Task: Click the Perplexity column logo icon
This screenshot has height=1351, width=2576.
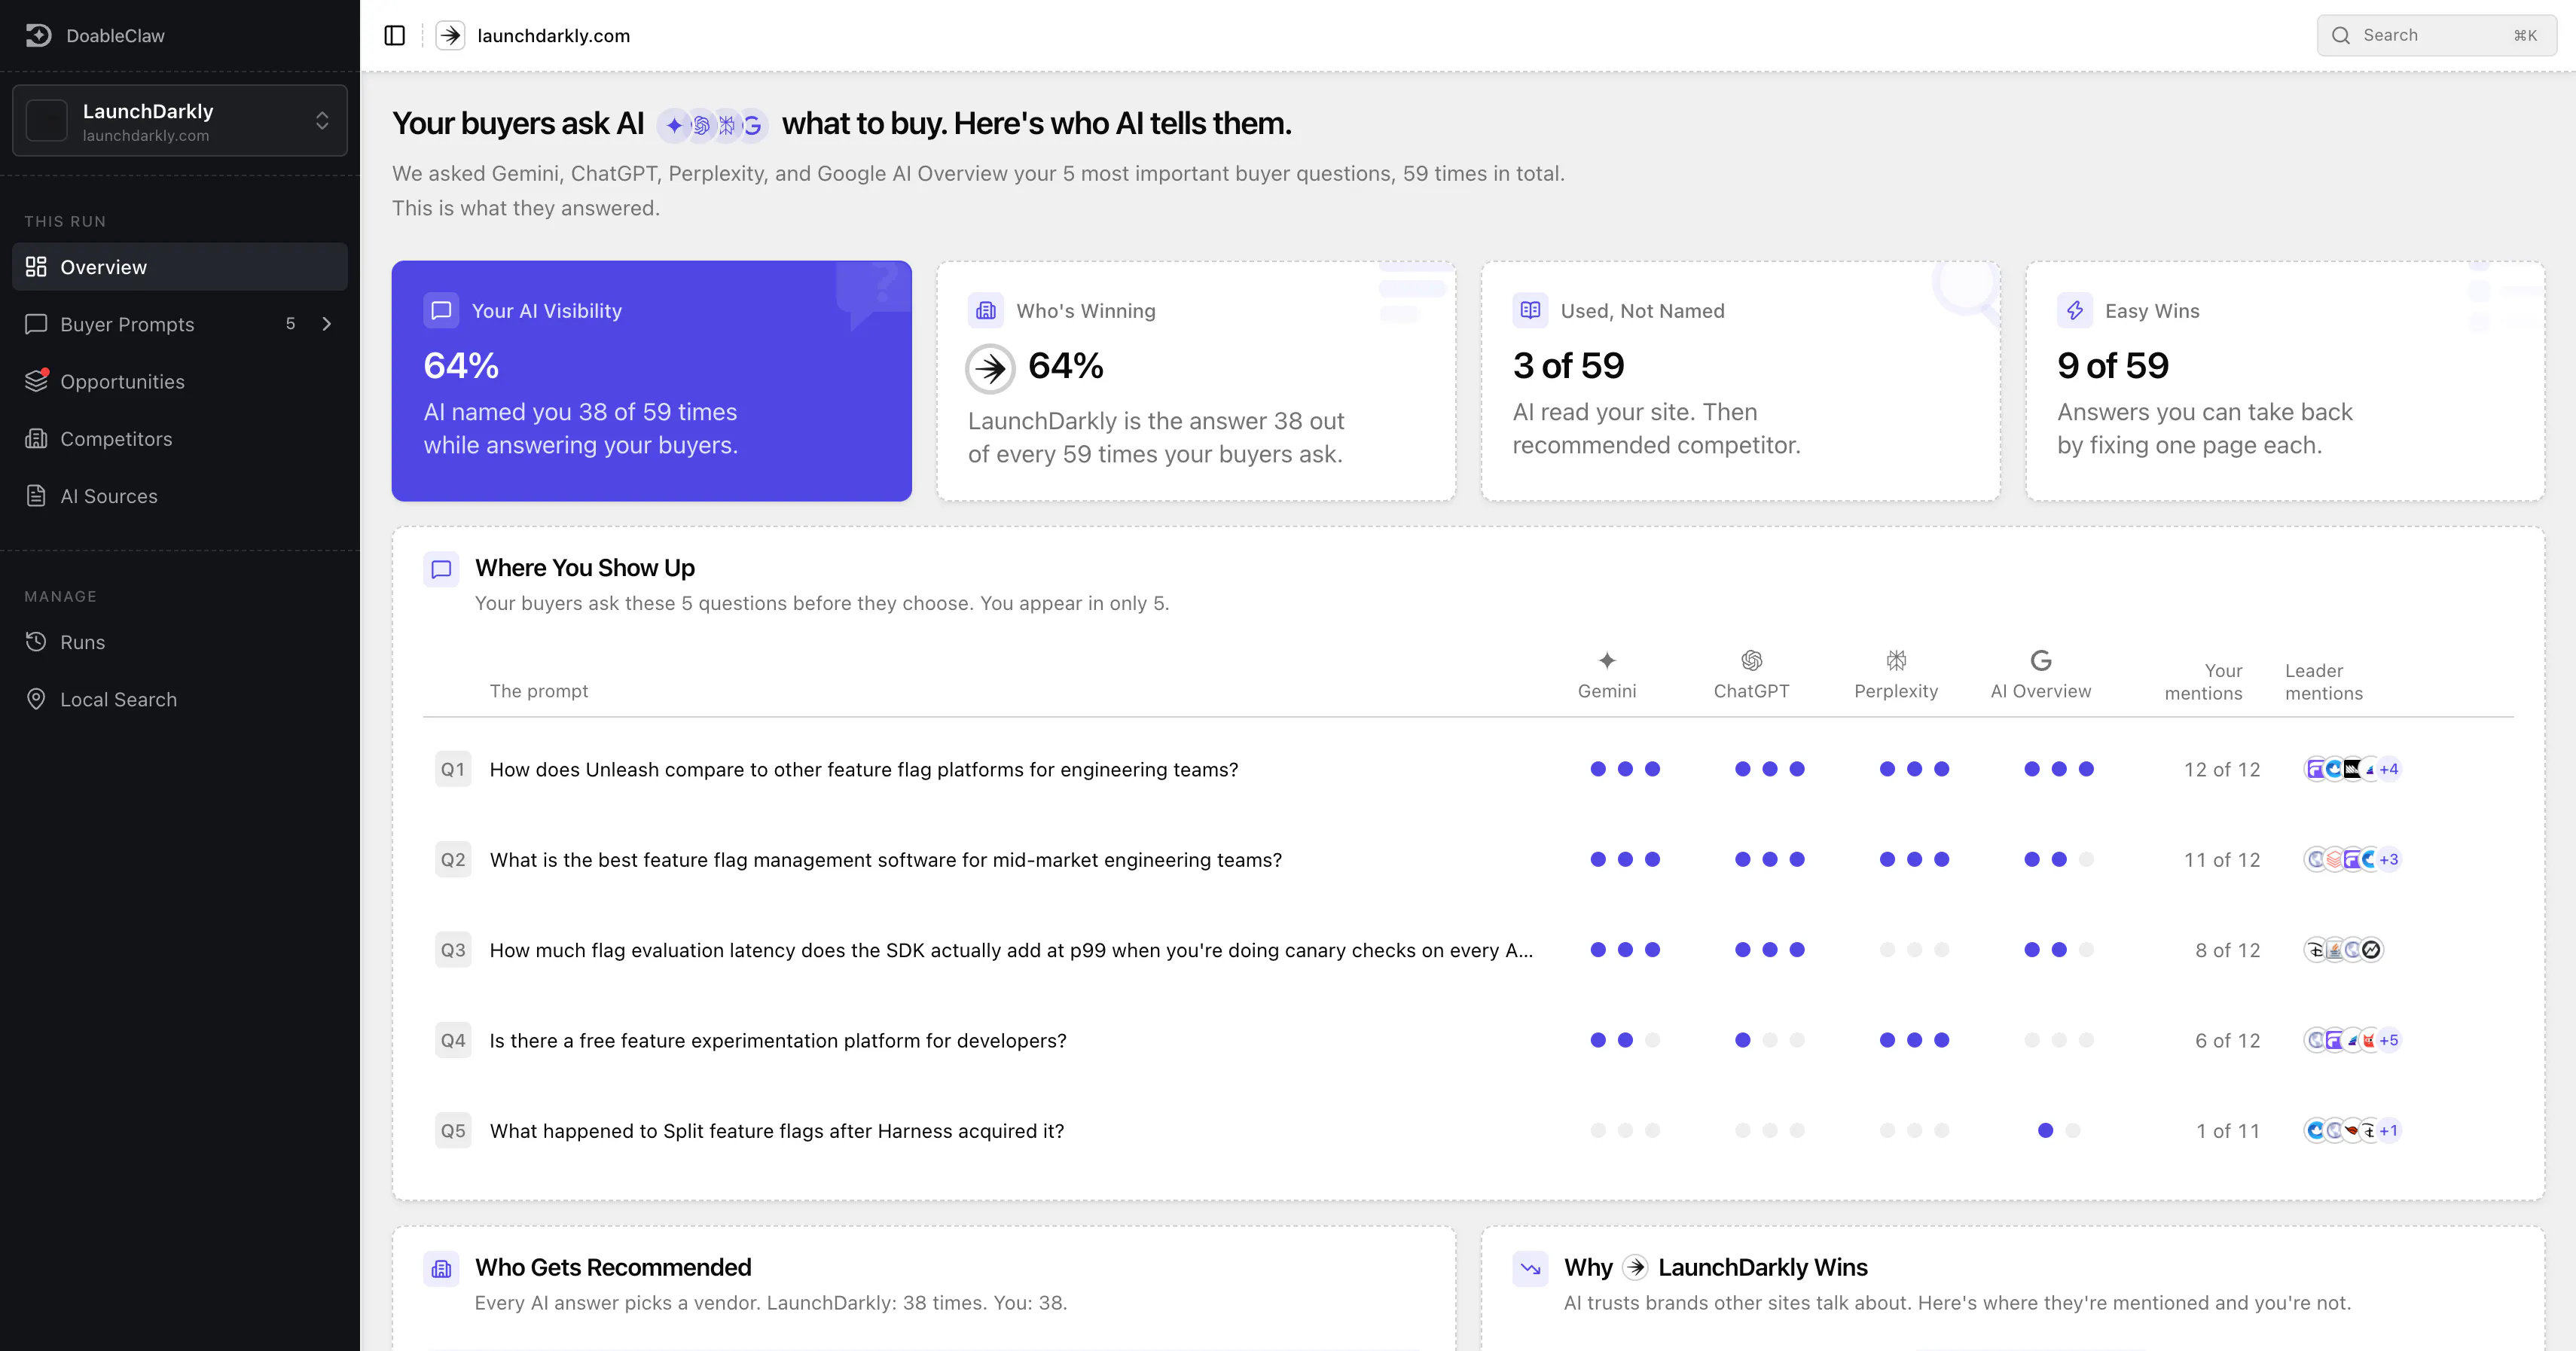Action: (x=1896, y=660)
